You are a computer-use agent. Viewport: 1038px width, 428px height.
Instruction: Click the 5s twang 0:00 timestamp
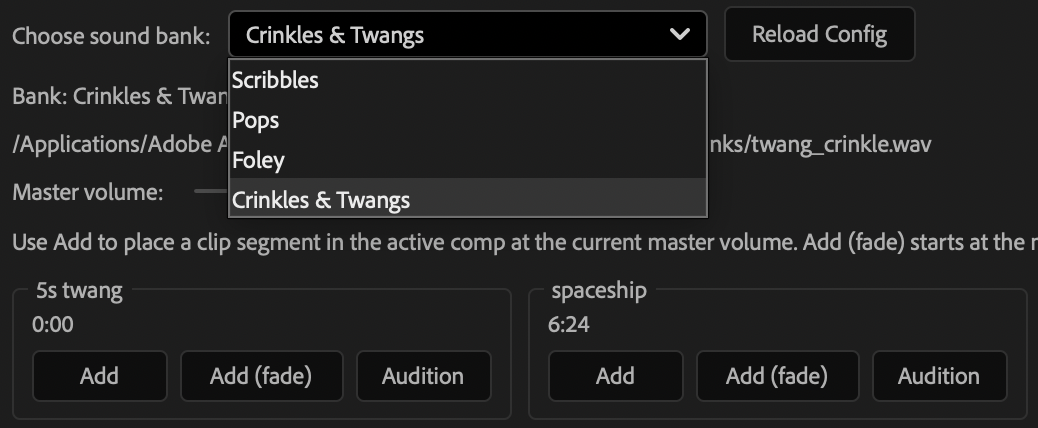coord(52,324)
